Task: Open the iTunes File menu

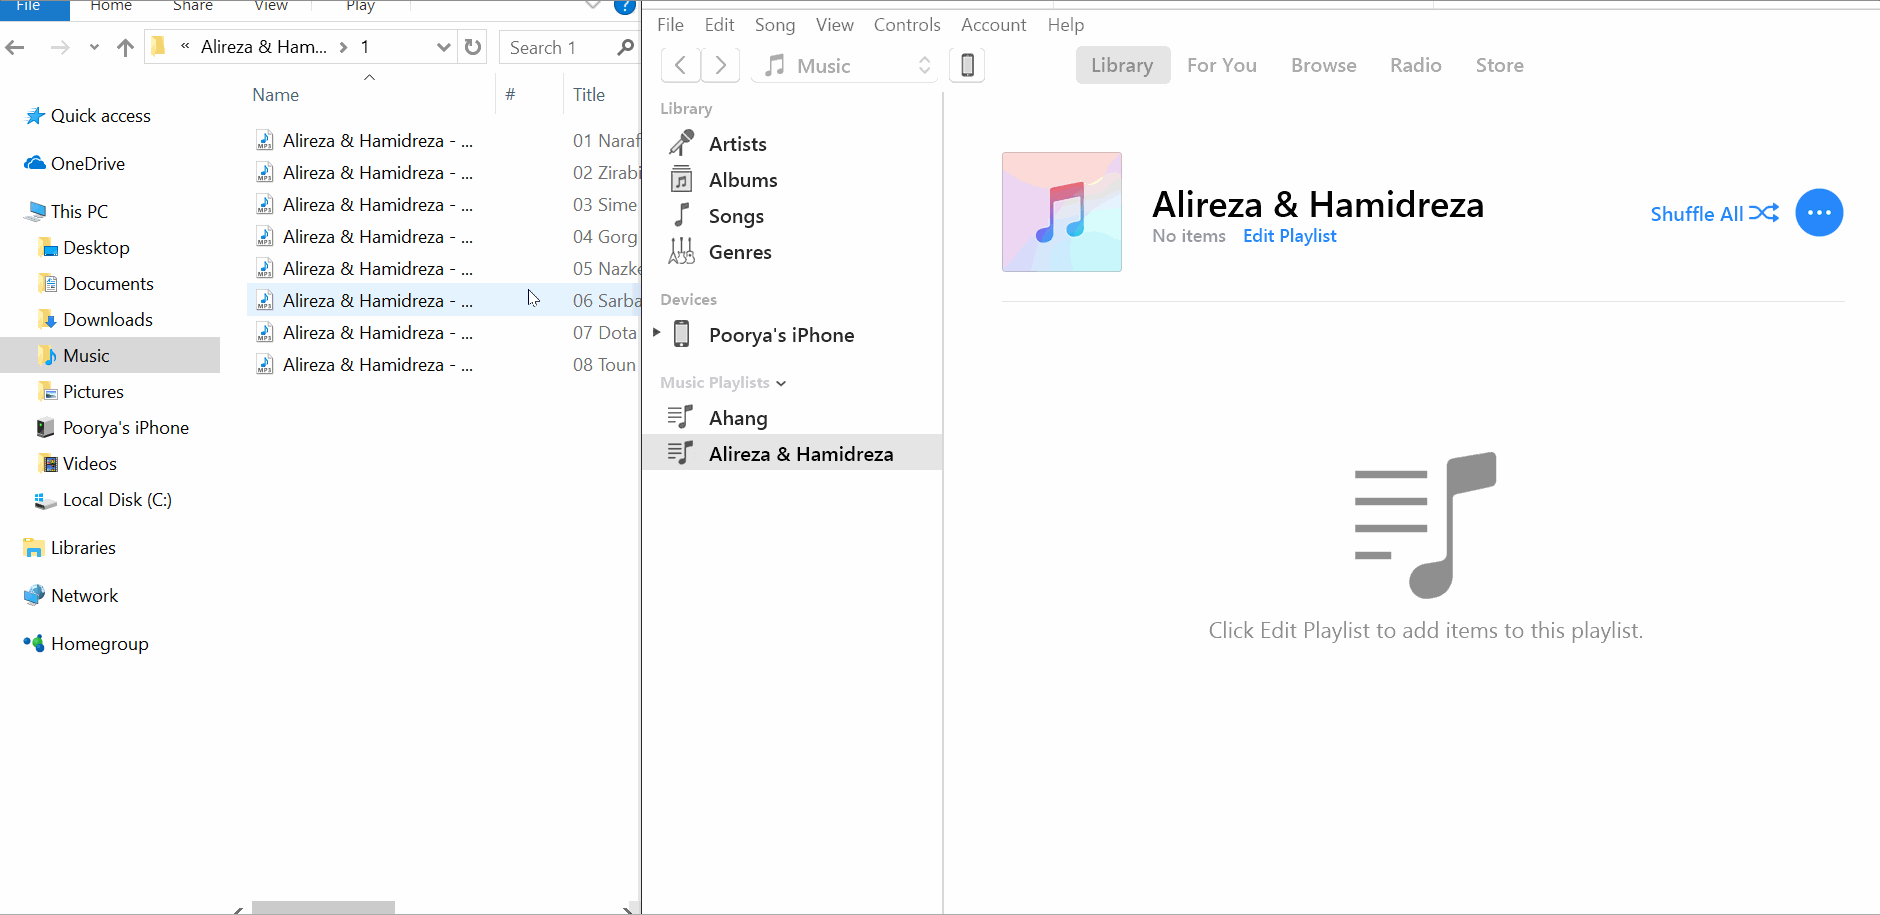Action: click(x=670, y=25)
